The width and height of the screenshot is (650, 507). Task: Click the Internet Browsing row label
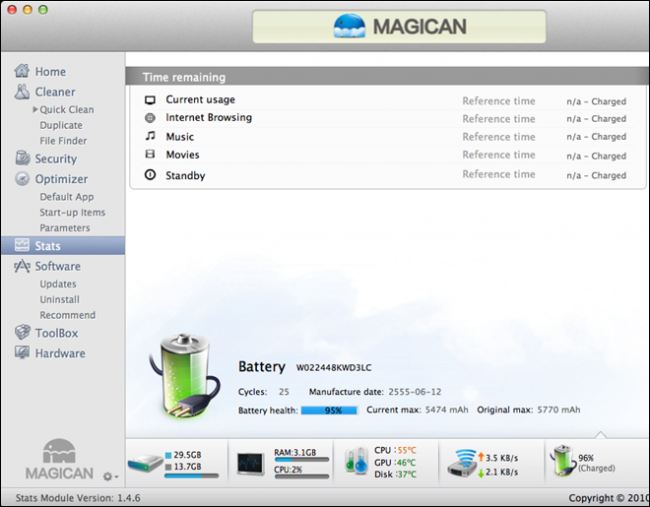tap(209, 117)
